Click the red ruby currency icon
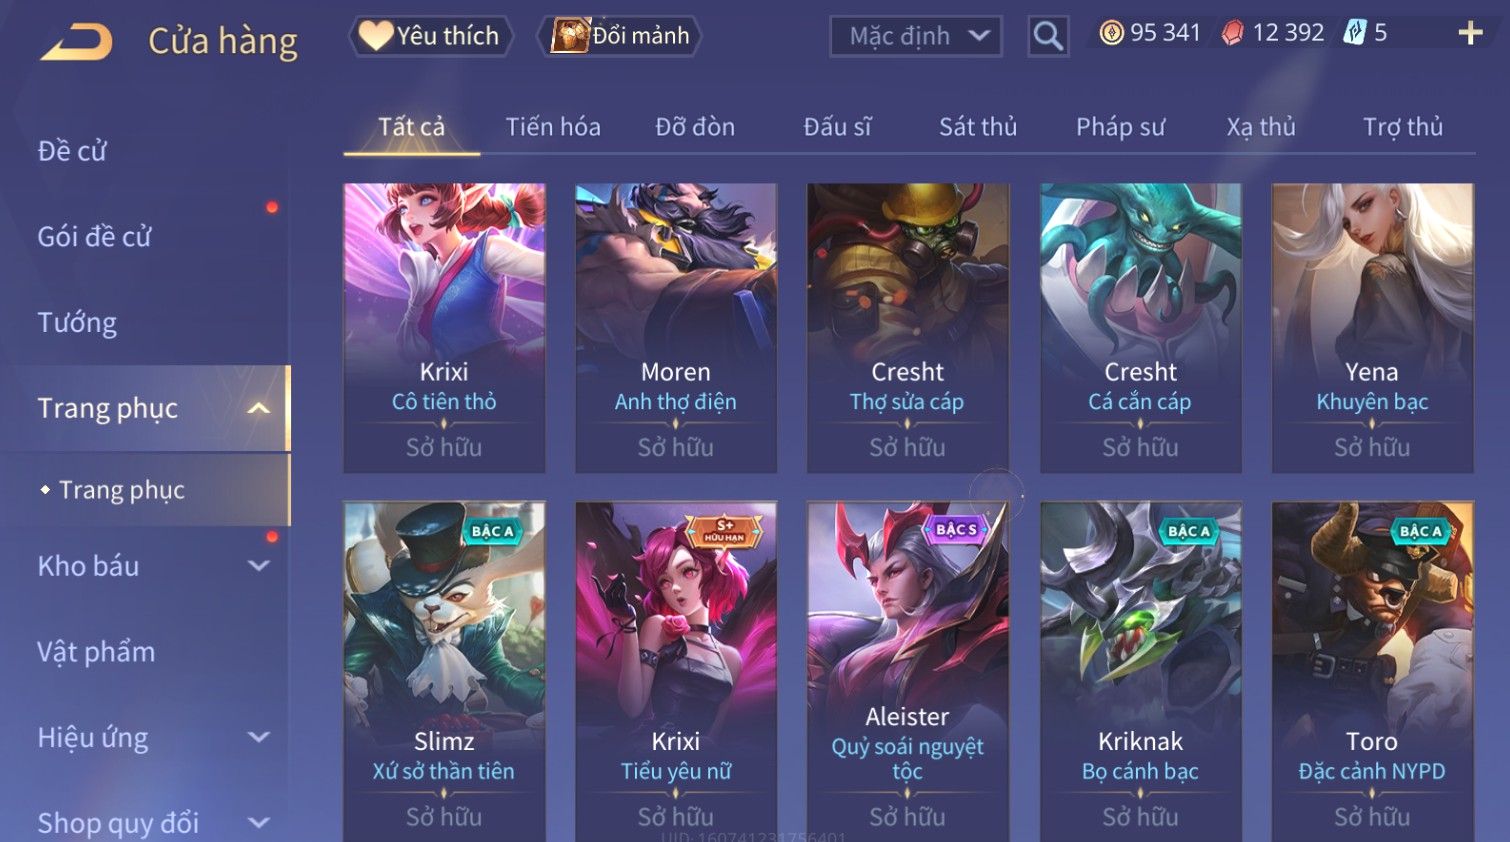 (1233, 33)
